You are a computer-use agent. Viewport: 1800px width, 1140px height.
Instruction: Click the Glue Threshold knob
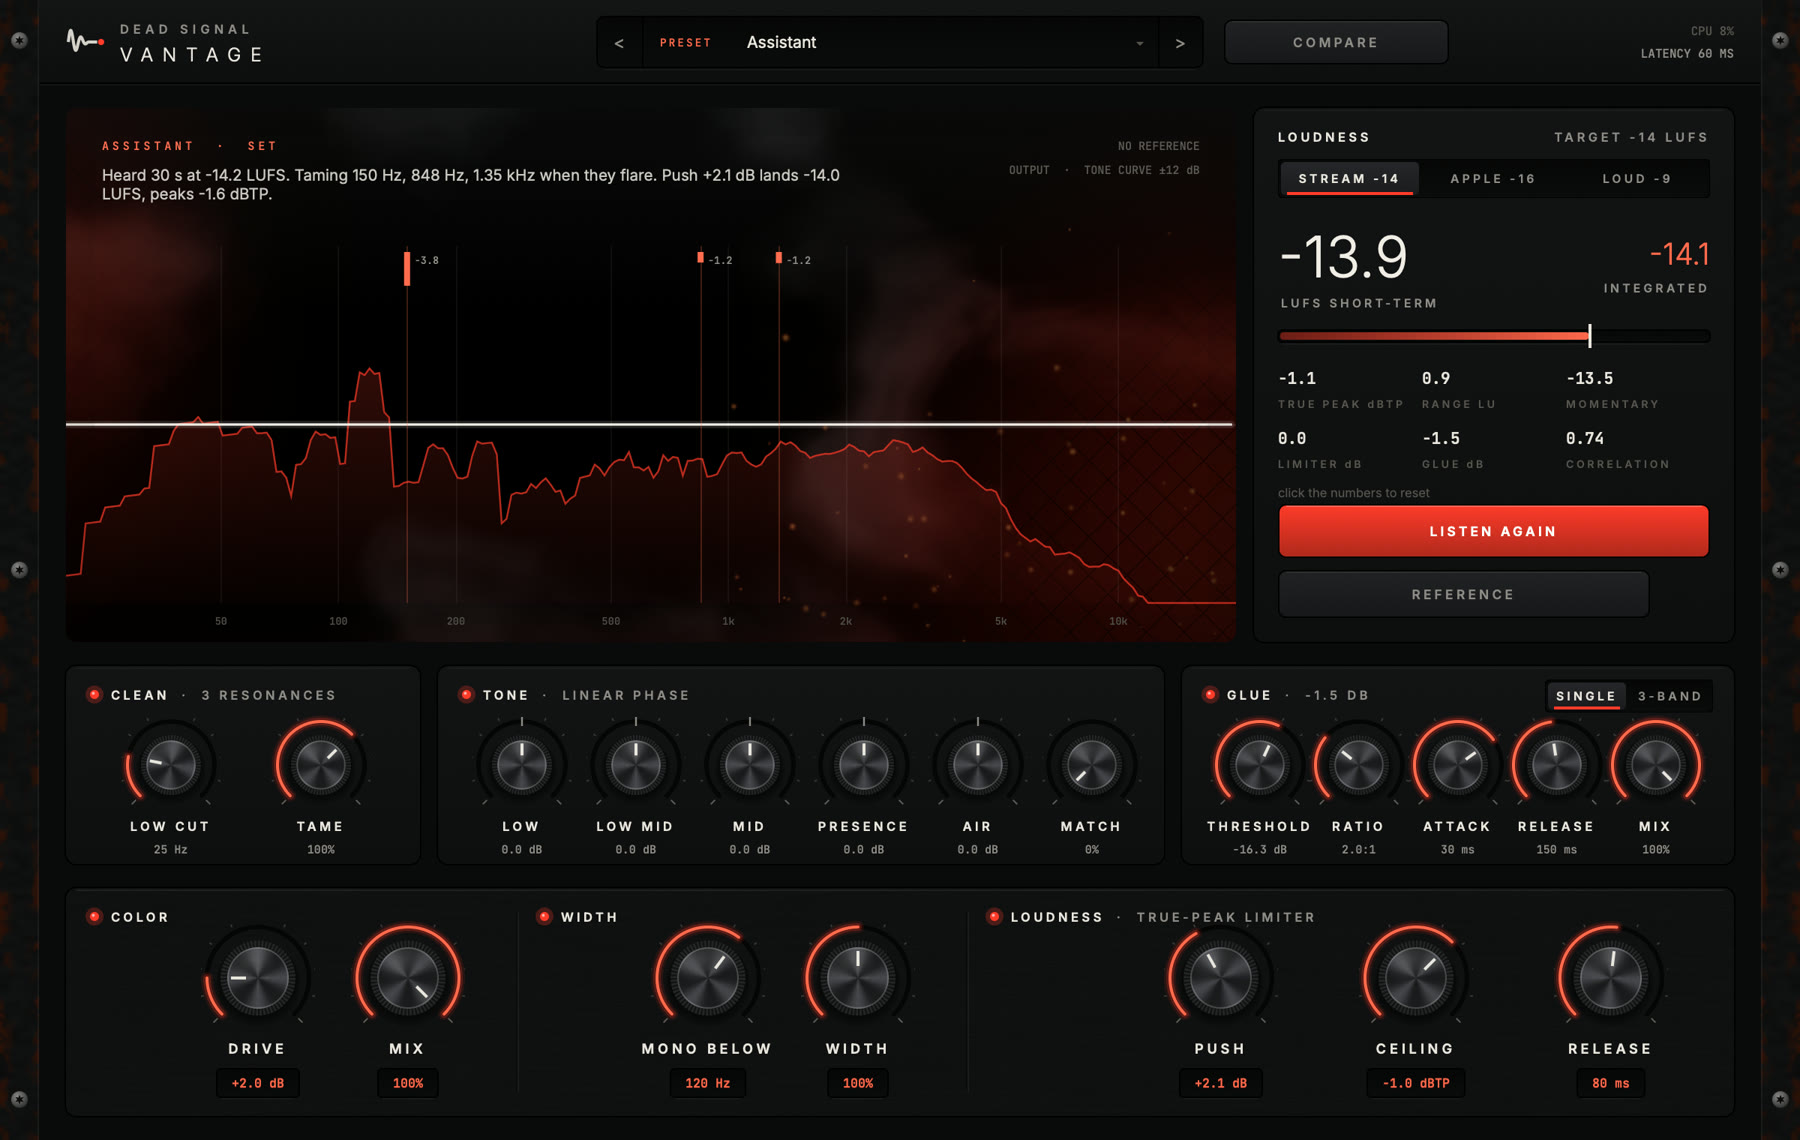click(1259, 765)
